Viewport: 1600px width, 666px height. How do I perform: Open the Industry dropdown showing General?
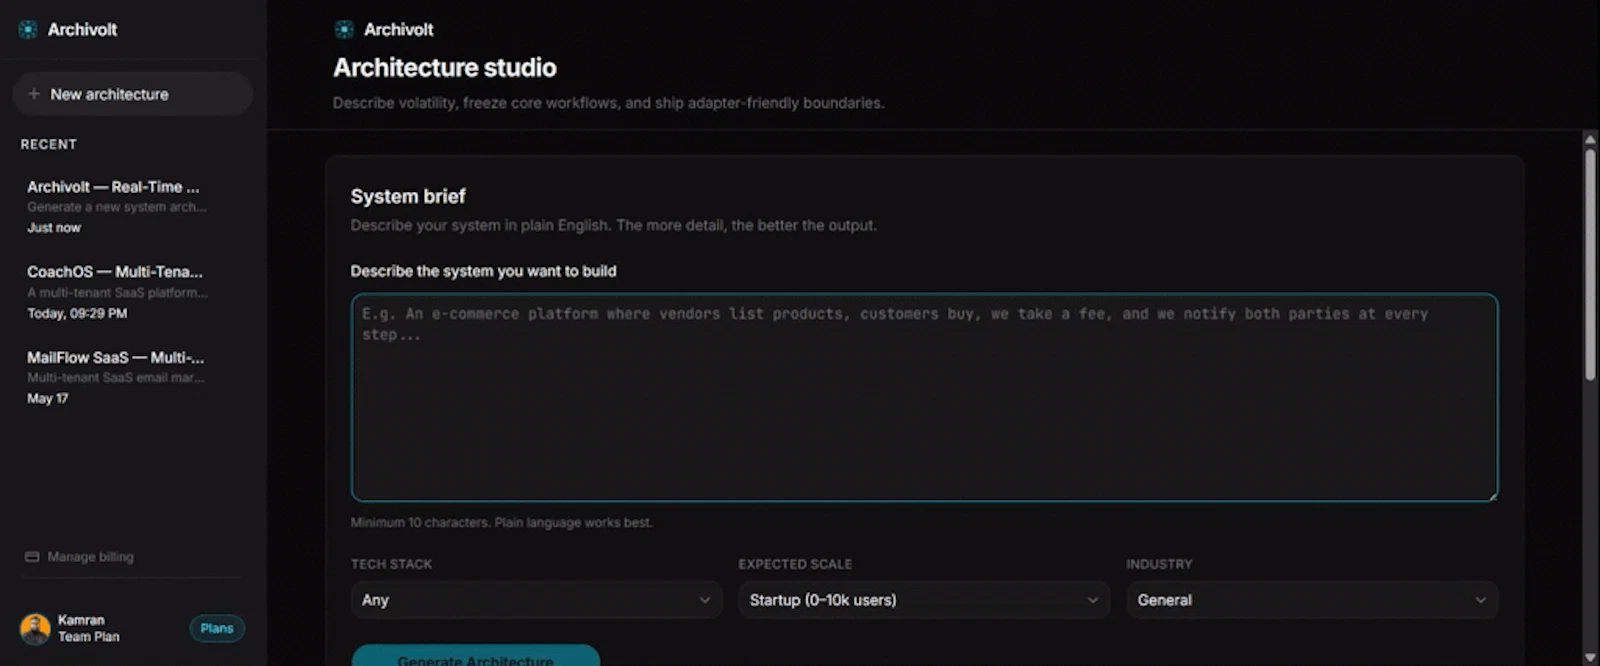(x=1312, y=600)
